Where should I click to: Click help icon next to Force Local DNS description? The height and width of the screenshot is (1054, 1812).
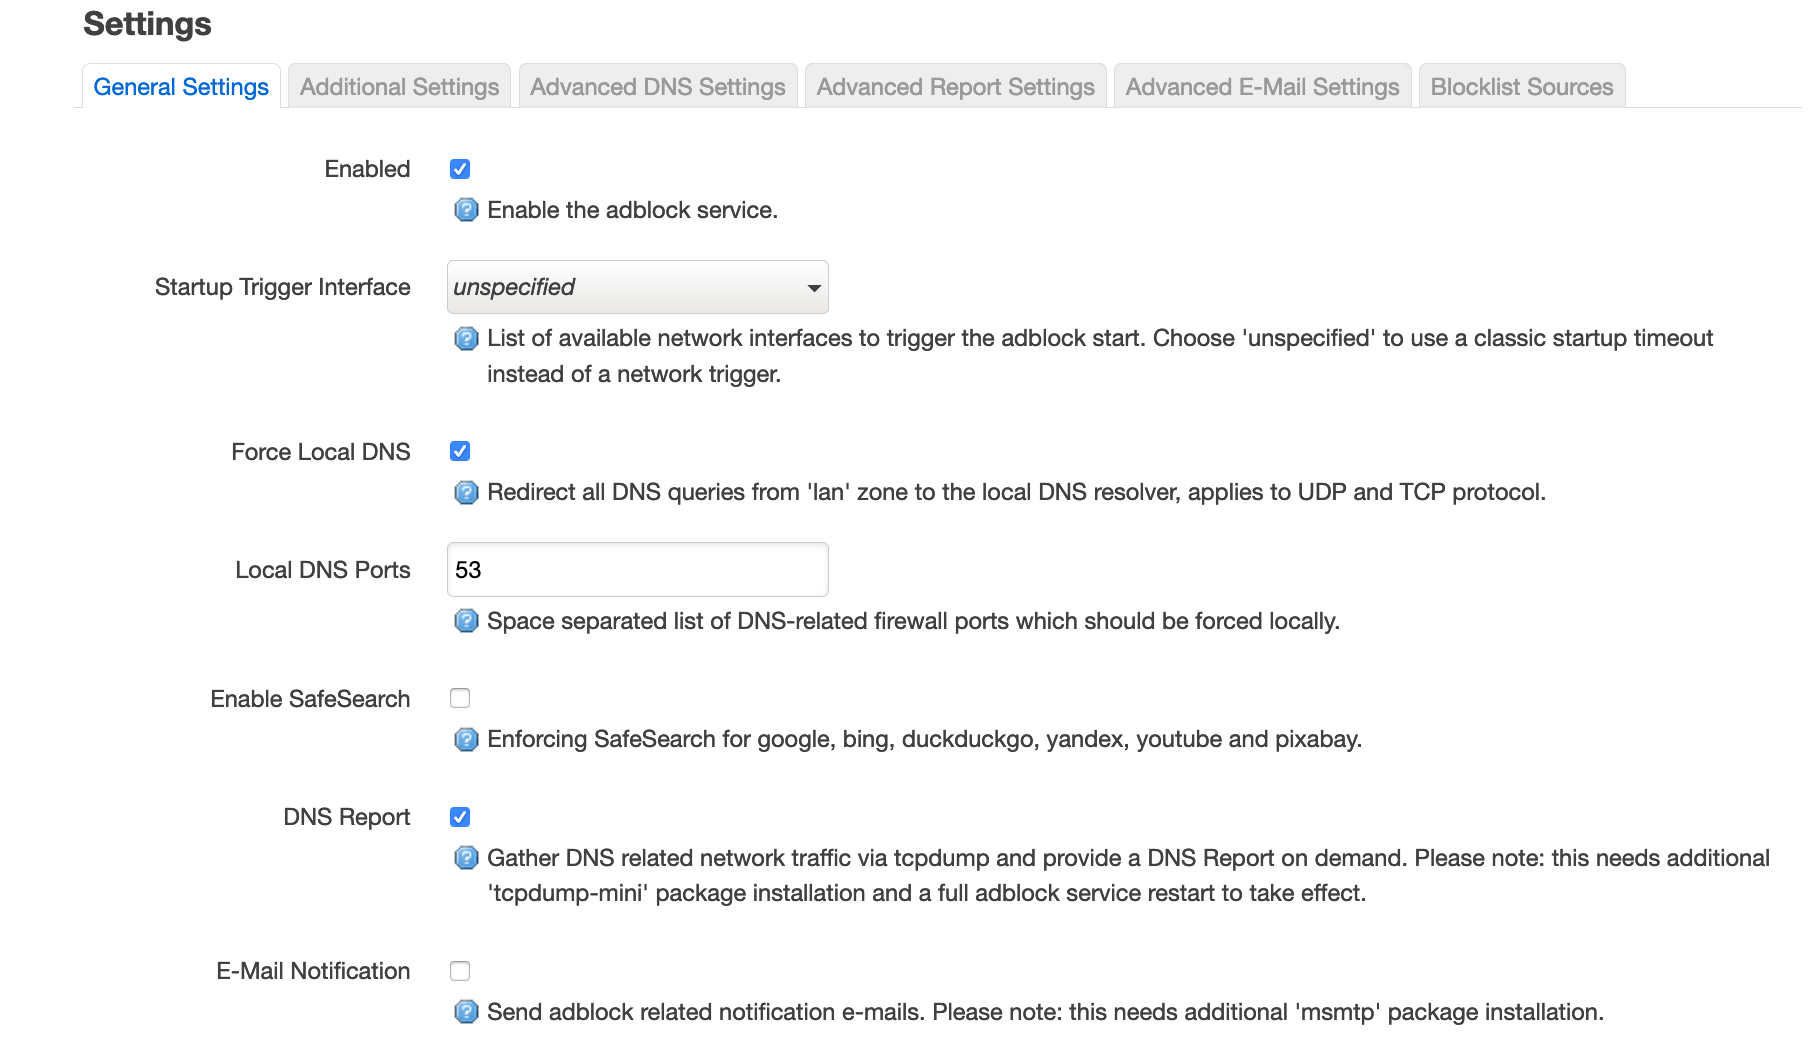click(x=466, y=493)
